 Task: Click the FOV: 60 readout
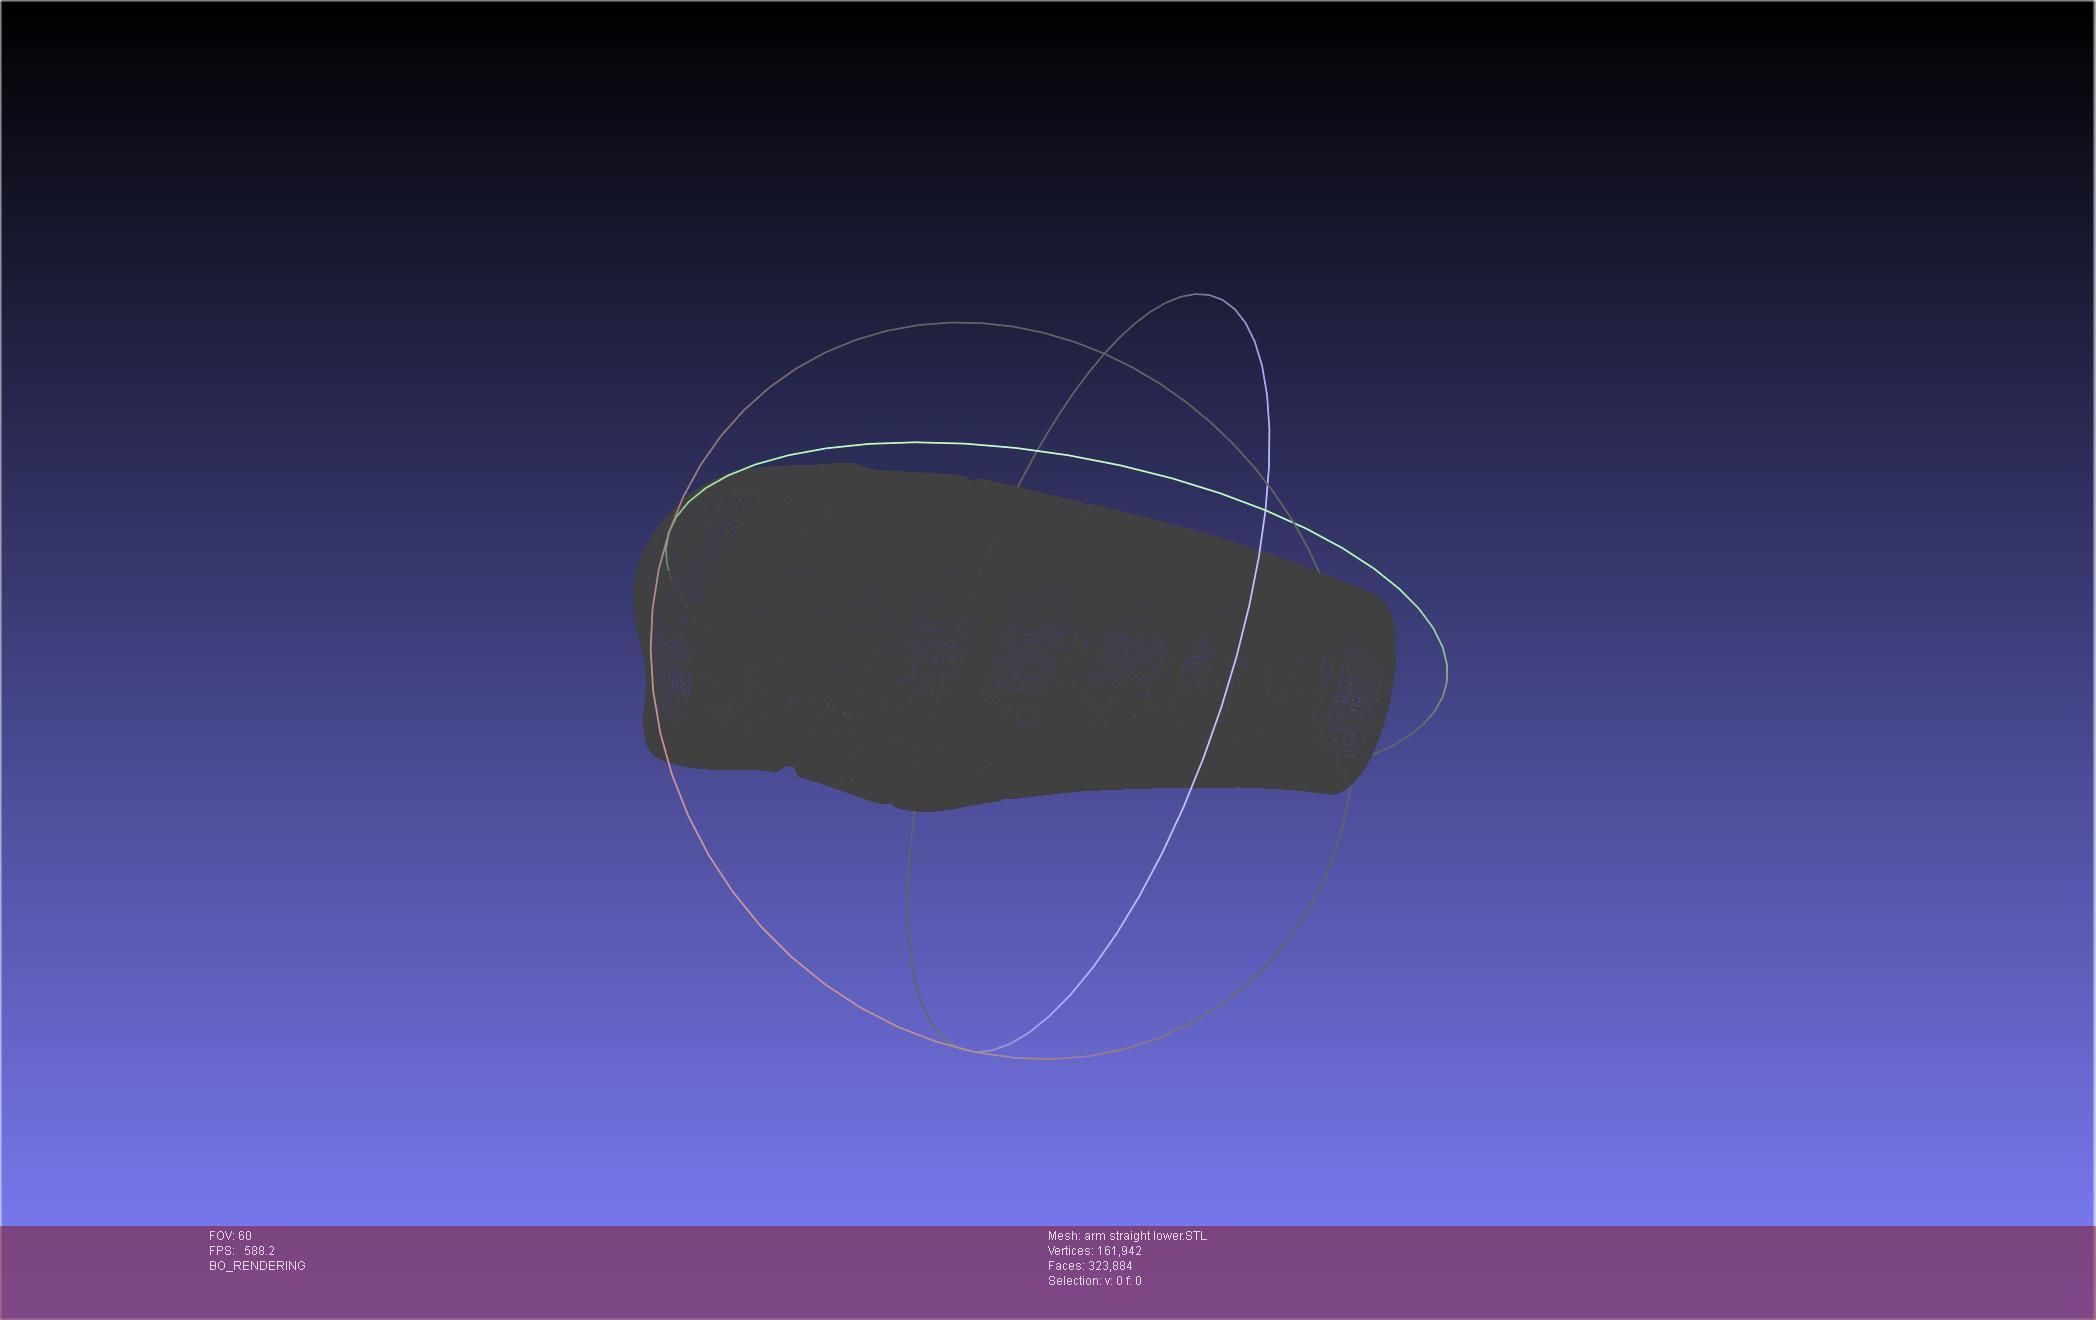230,1236
